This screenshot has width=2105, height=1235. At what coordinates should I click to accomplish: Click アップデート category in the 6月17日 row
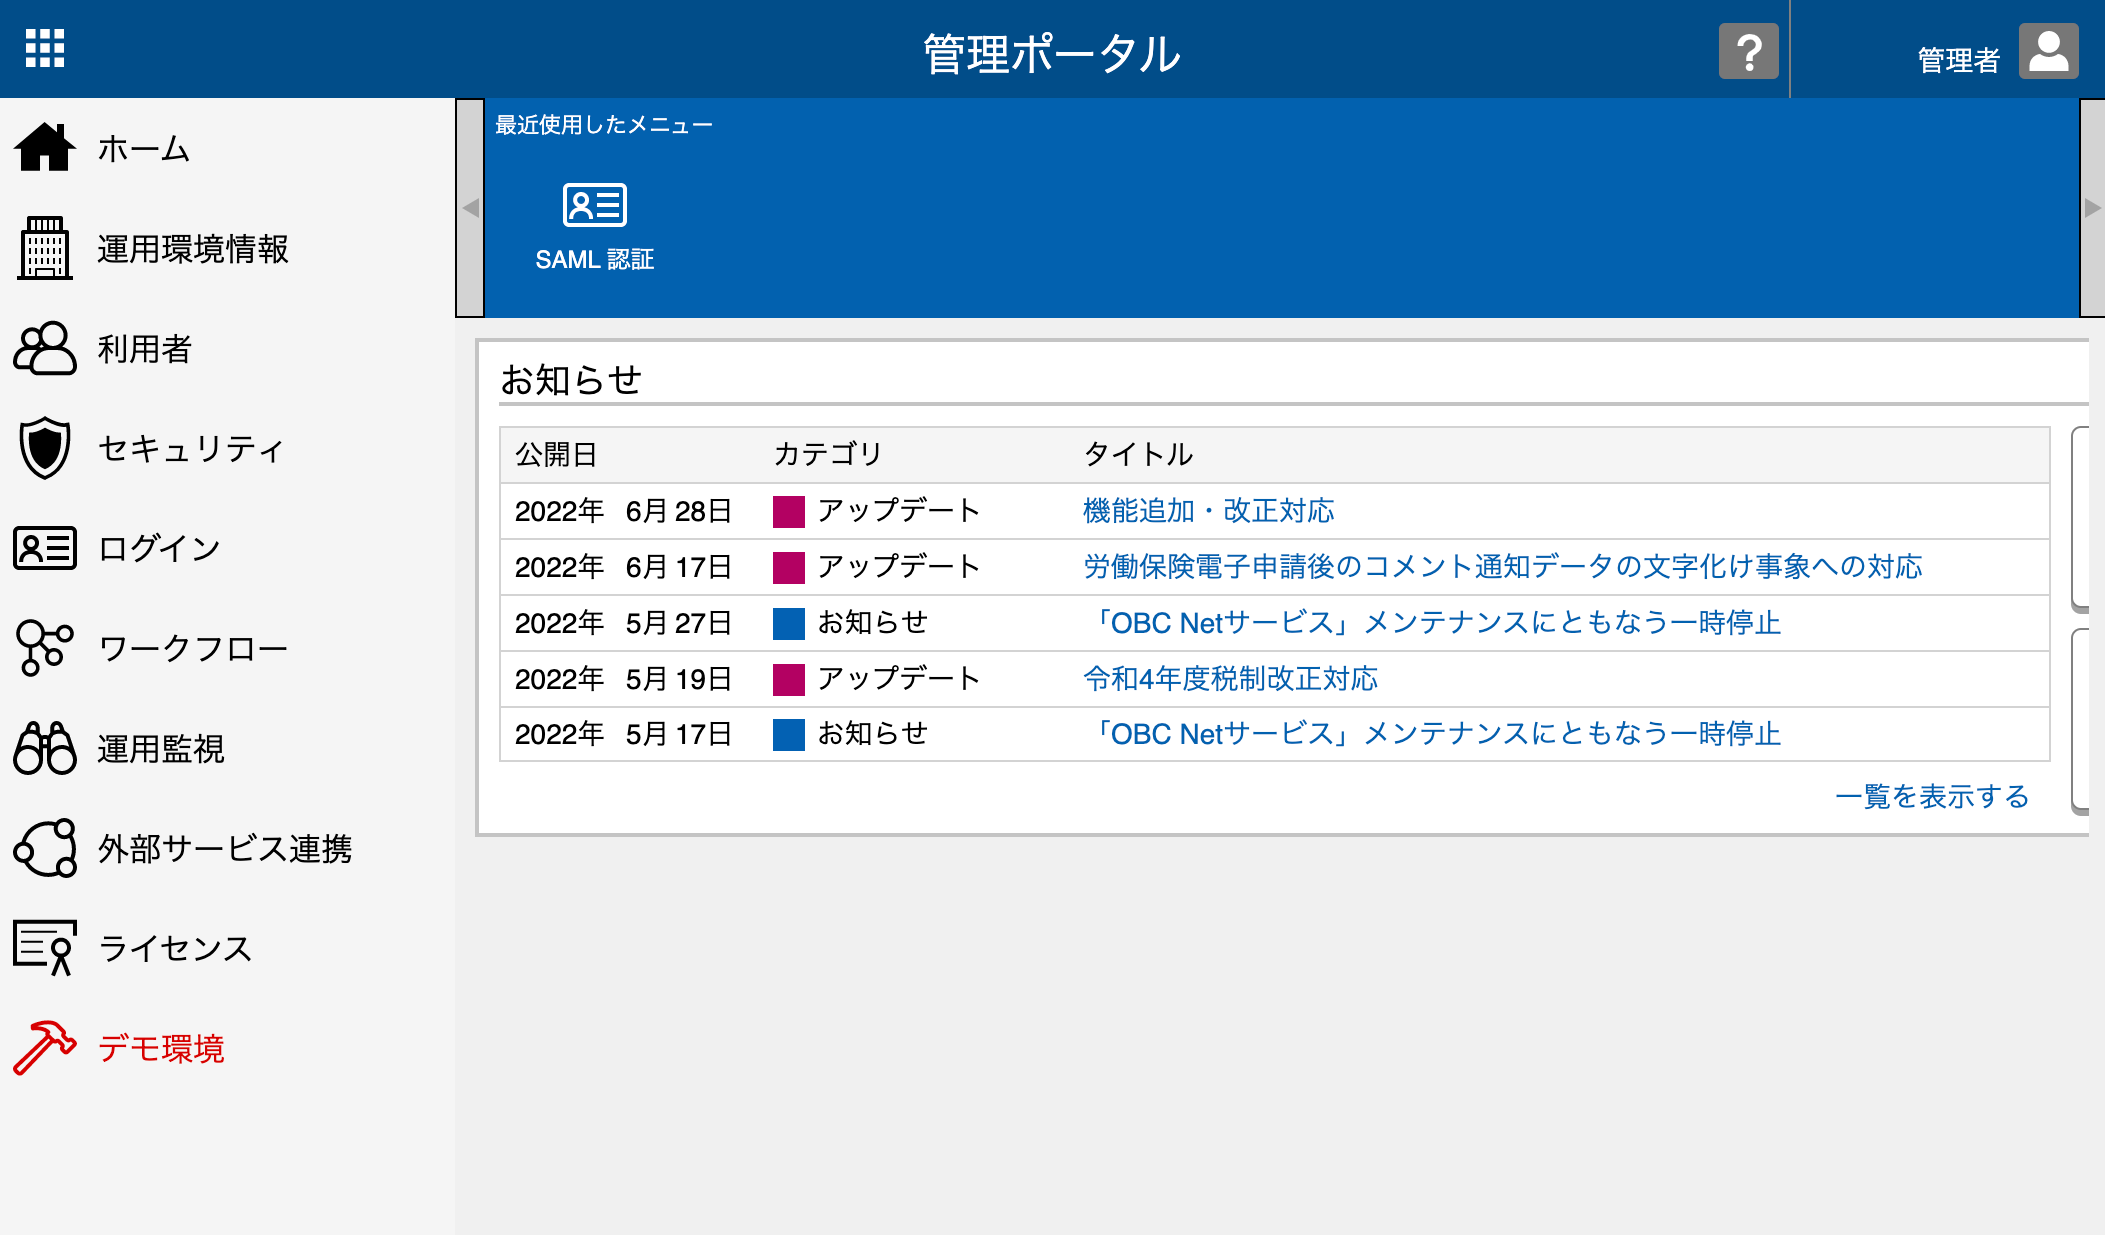pyautogui.click(x=899, y=567)
